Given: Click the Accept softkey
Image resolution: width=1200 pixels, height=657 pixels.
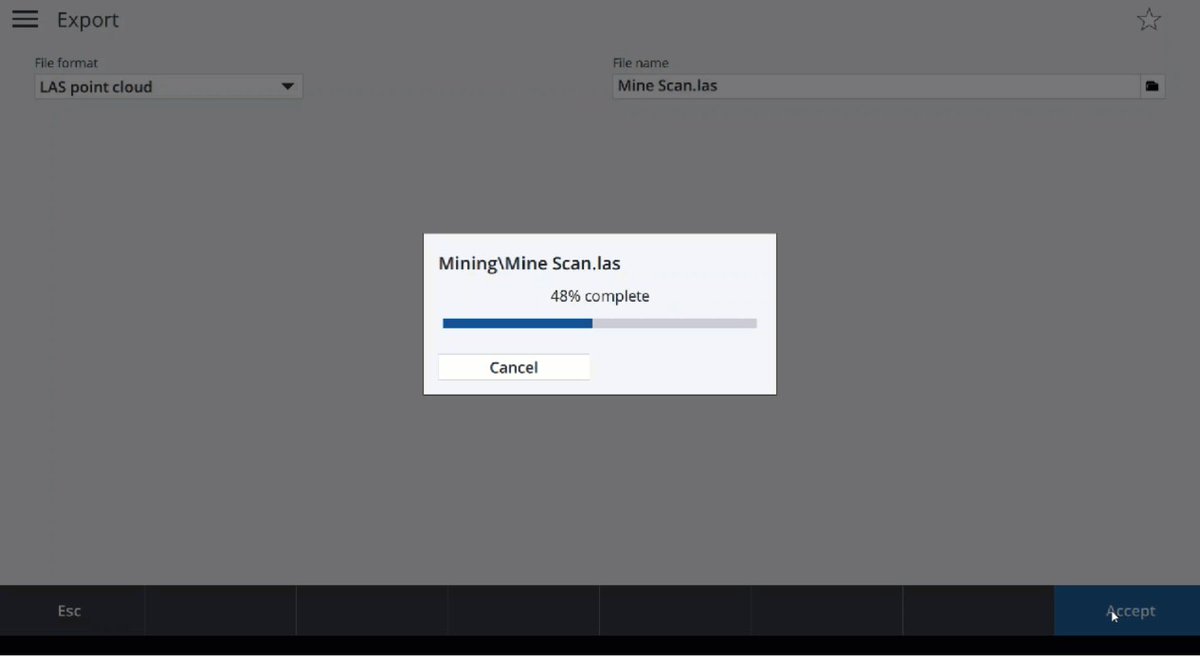Looking at the screenshot, I should coord(1127,611).
